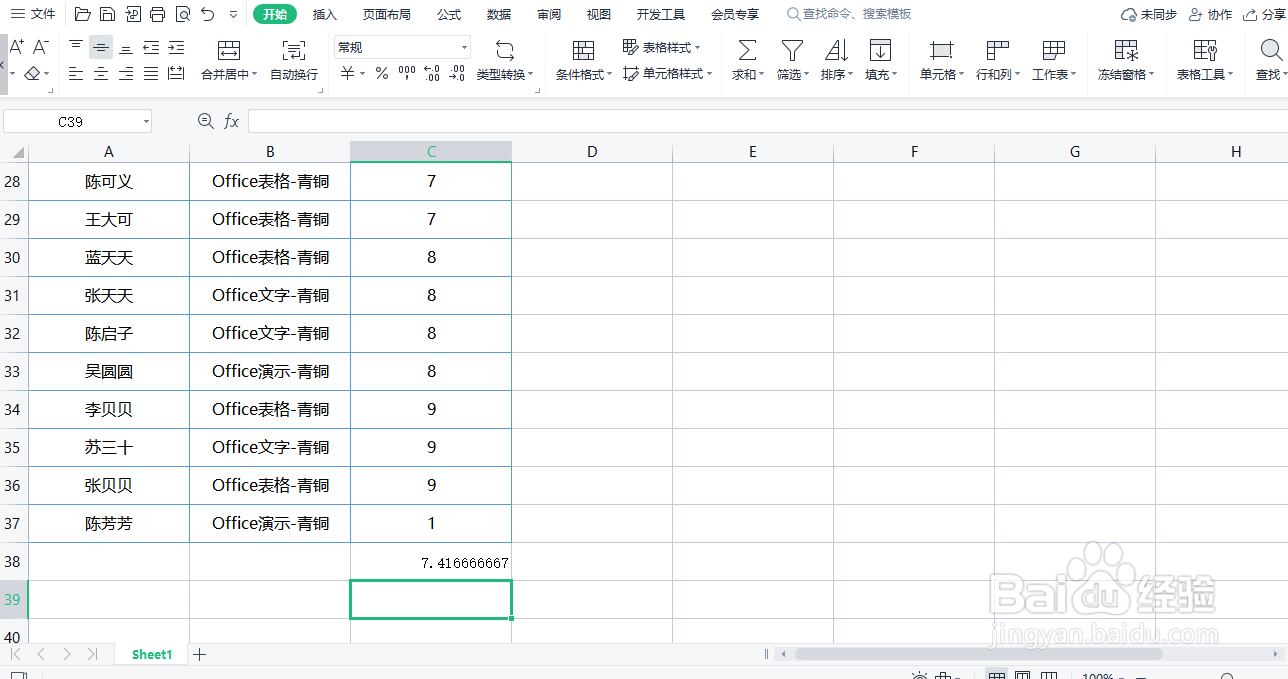Click the export to PDF icon

[x=132, y=15]
